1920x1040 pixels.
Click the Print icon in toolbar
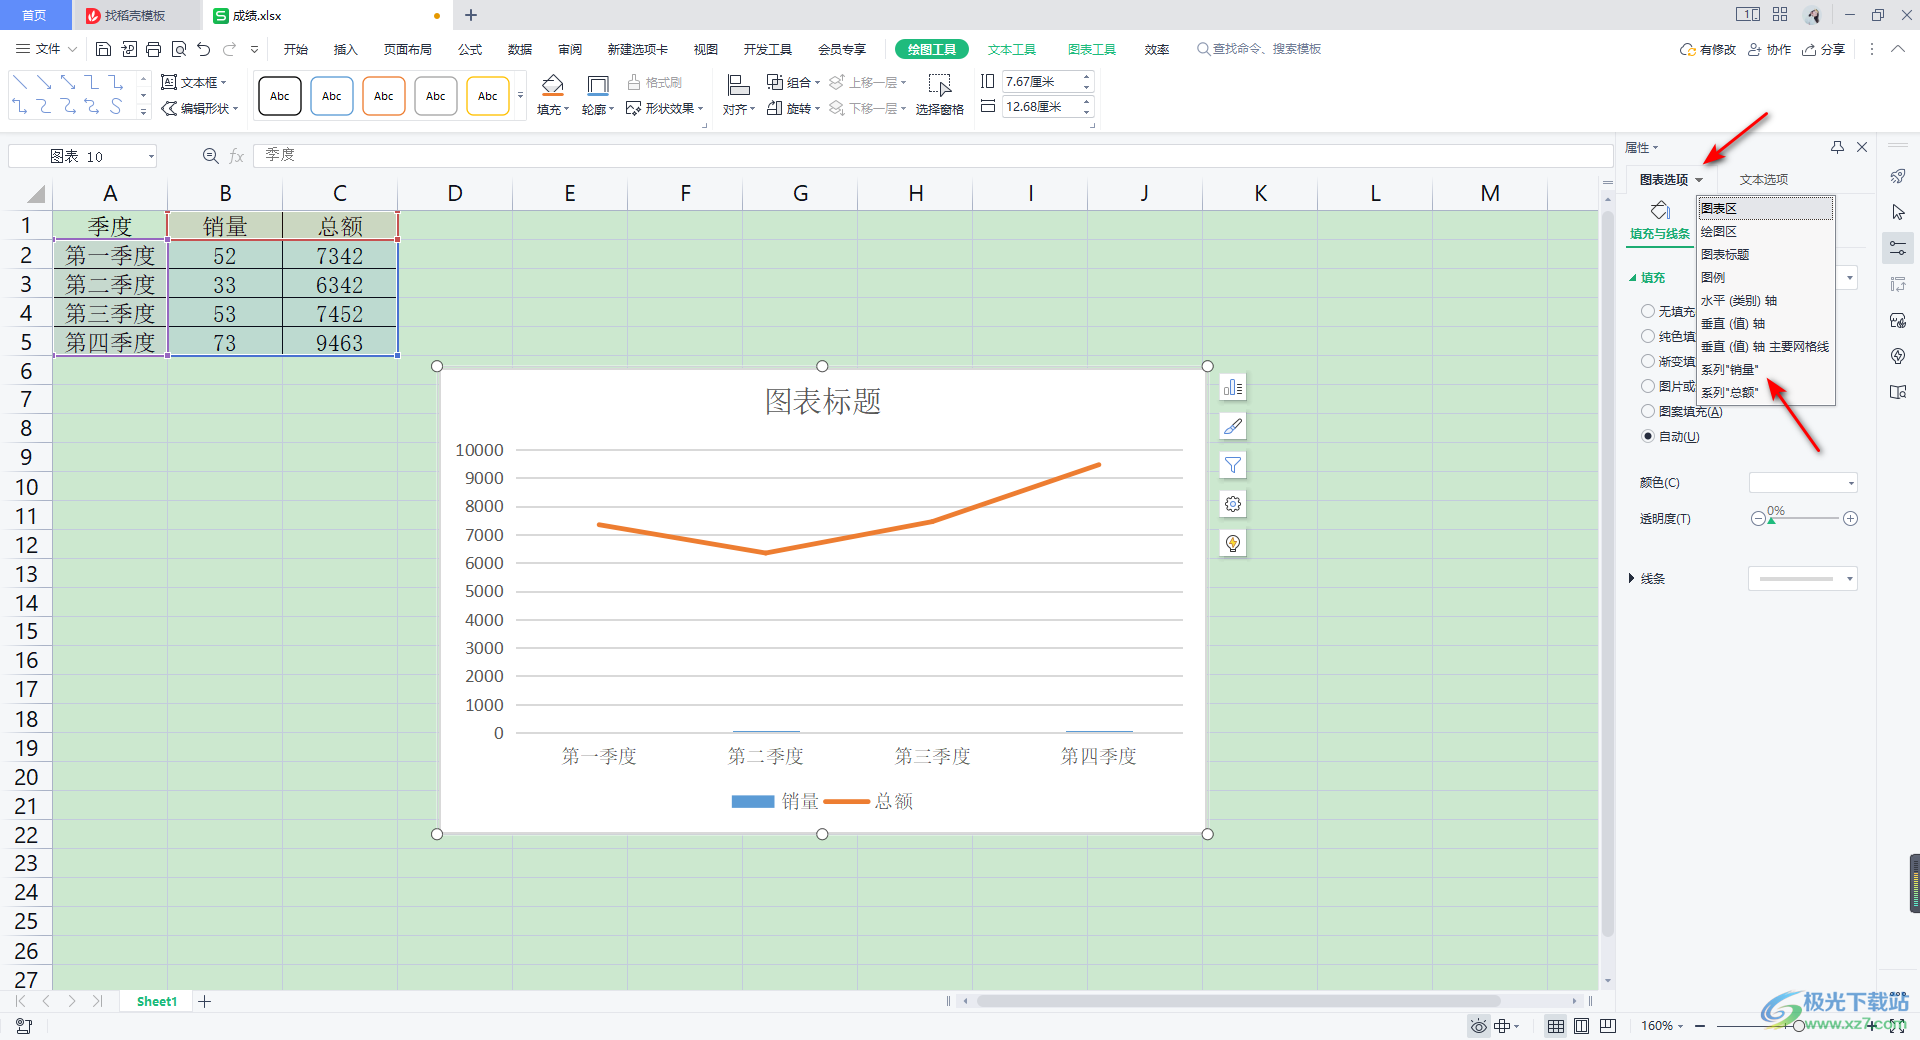coord(153,49)
